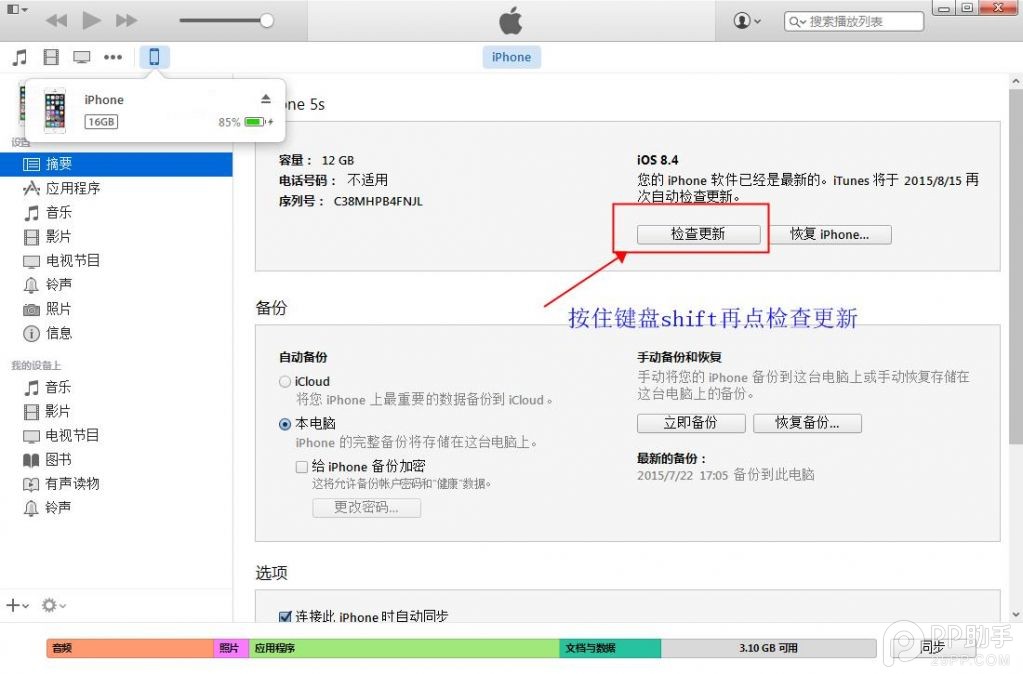Image resolution: width=1023 pixels, height=674 pixels.
Task: Switch to Movies library icon
Action: click(x=51, y=57)
